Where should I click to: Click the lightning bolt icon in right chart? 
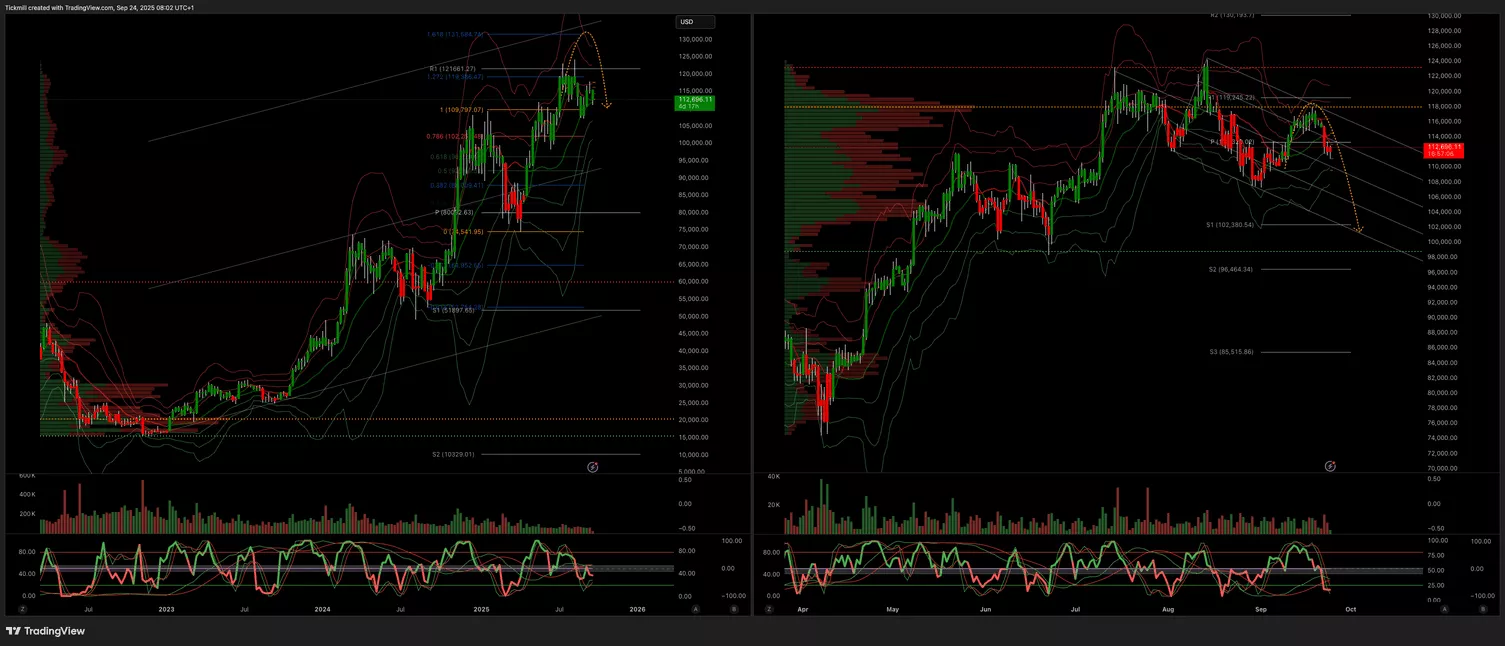[x=1330, y=466]
